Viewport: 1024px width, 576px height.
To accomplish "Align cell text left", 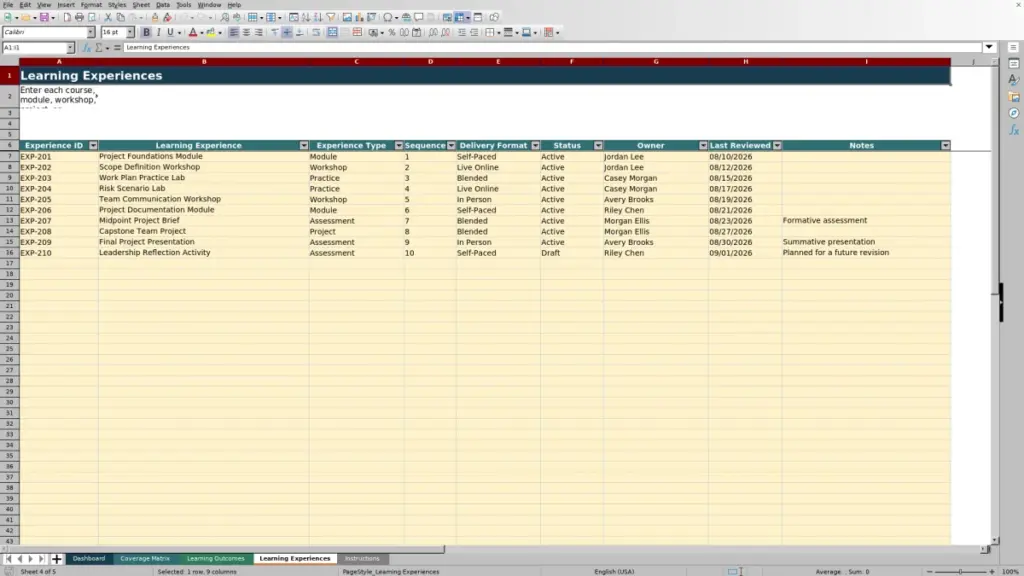I will click(234, 33).
